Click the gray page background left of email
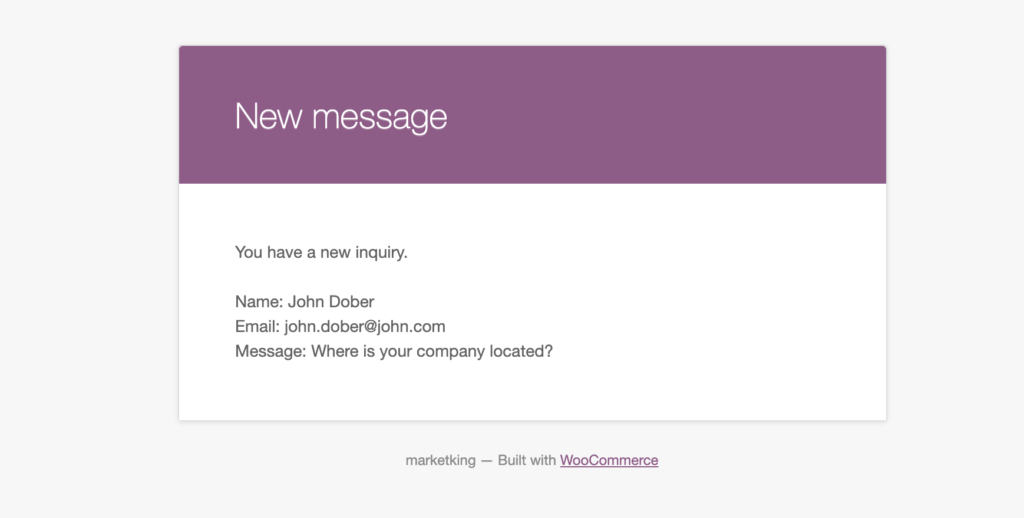The image size is (1024, 518). click(x=89, y=261)
